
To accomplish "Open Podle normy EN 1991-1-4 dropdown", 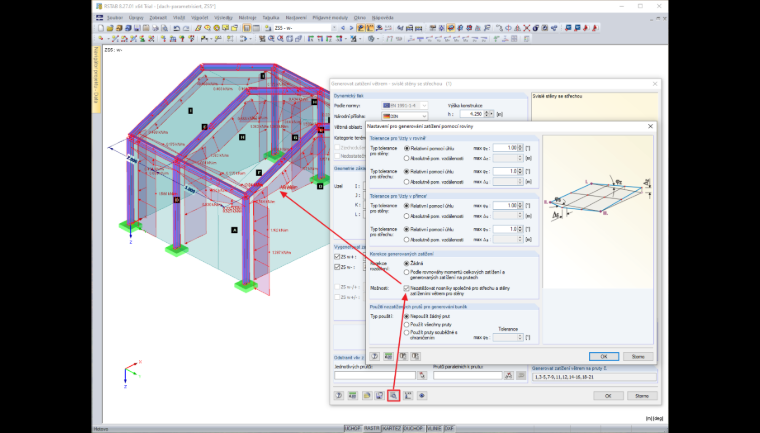I will point(404,105).
